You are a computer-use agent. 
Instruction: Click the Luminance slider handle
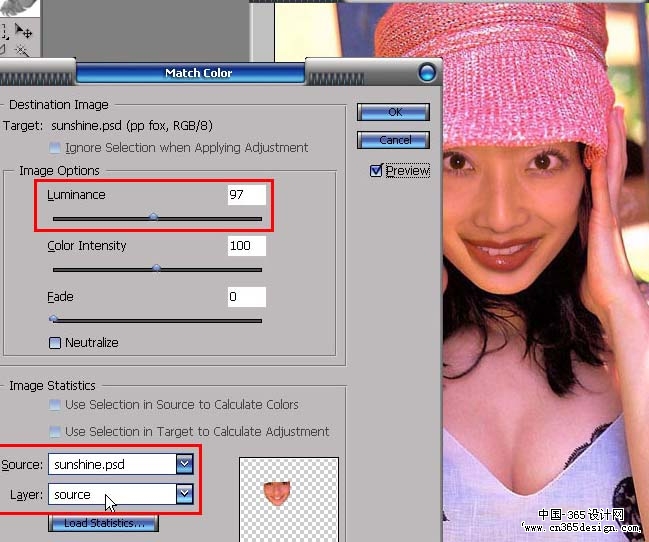(154, 217)
